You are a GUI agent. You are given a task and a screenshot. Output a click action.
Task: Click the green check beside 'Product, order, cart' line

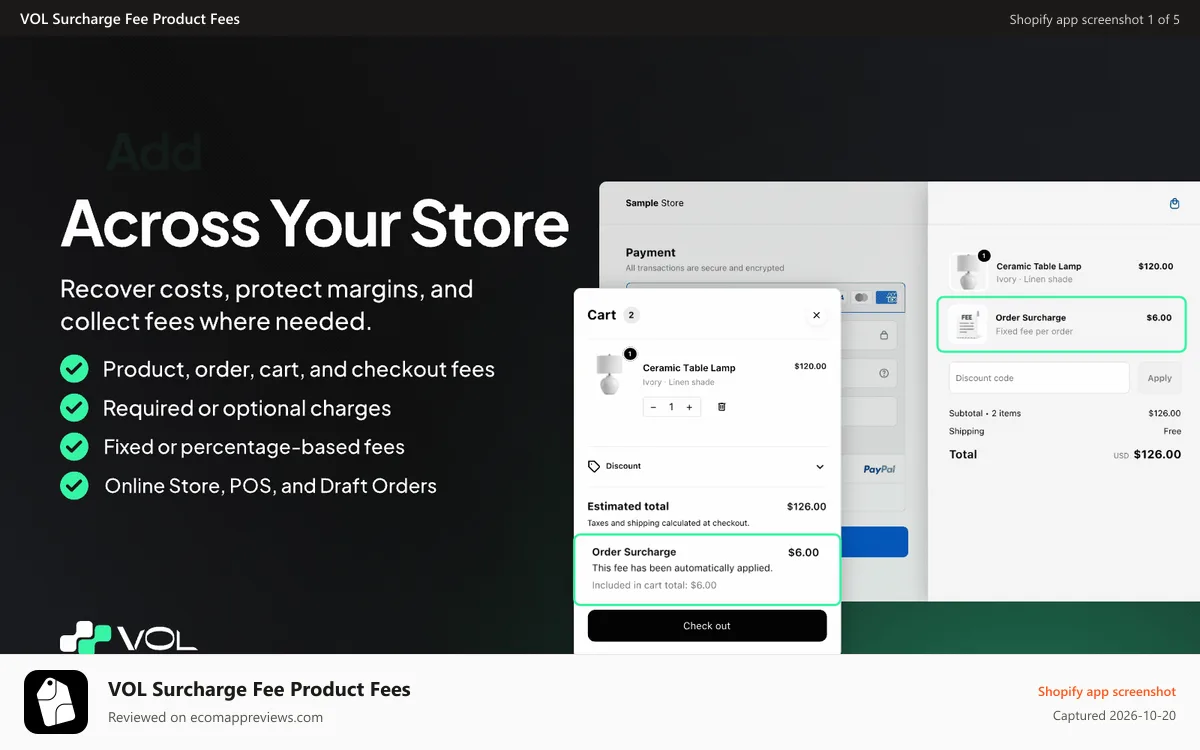(74, 369)
